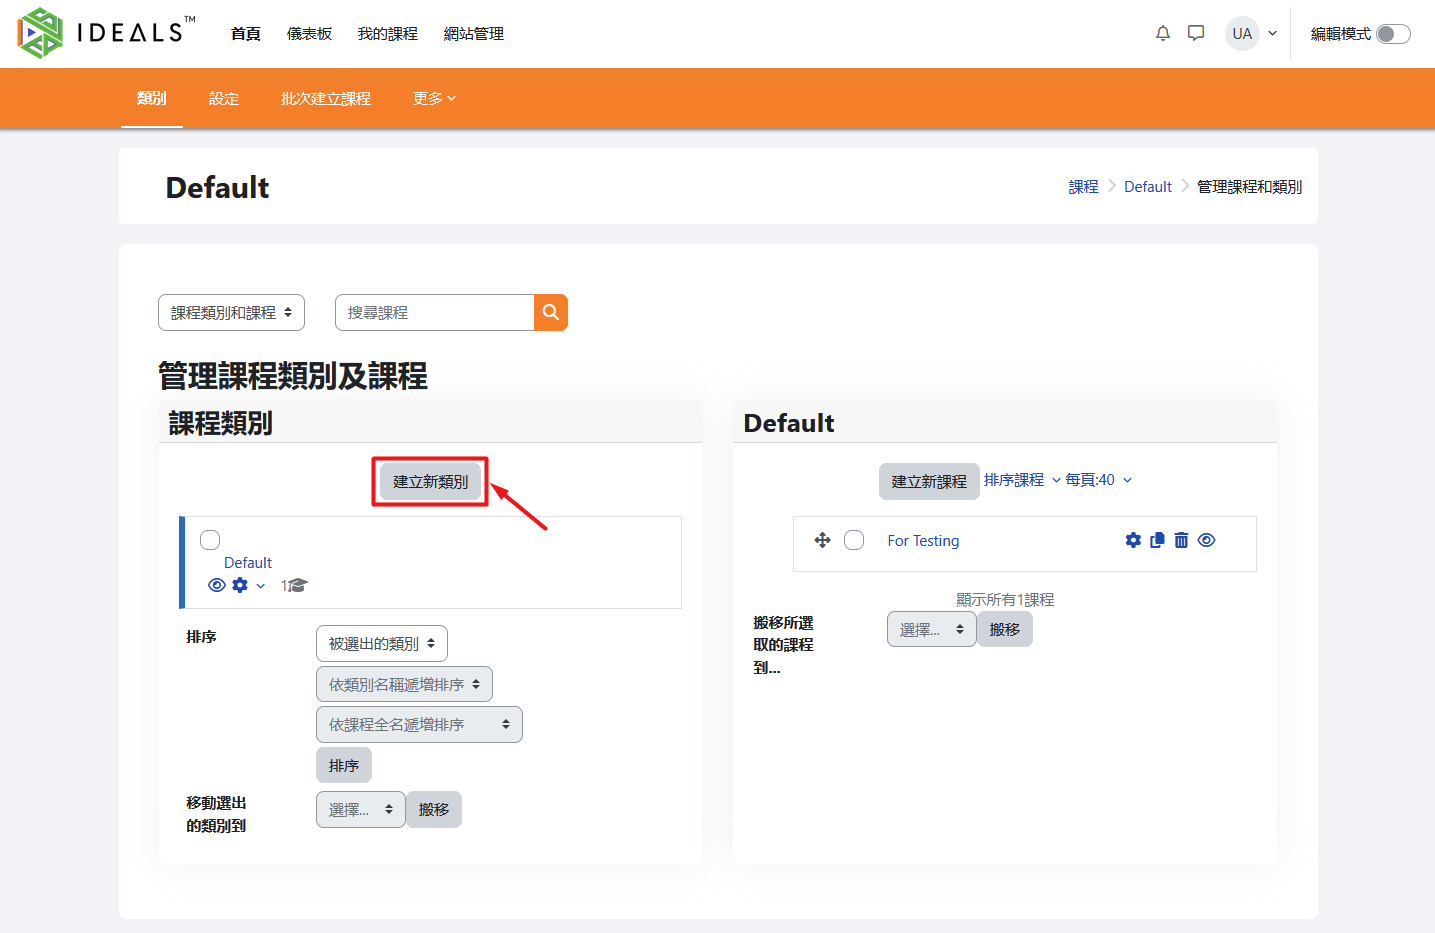Expand the 依類別名稱遞增排序 dropdown

click(x=404, y=684)
